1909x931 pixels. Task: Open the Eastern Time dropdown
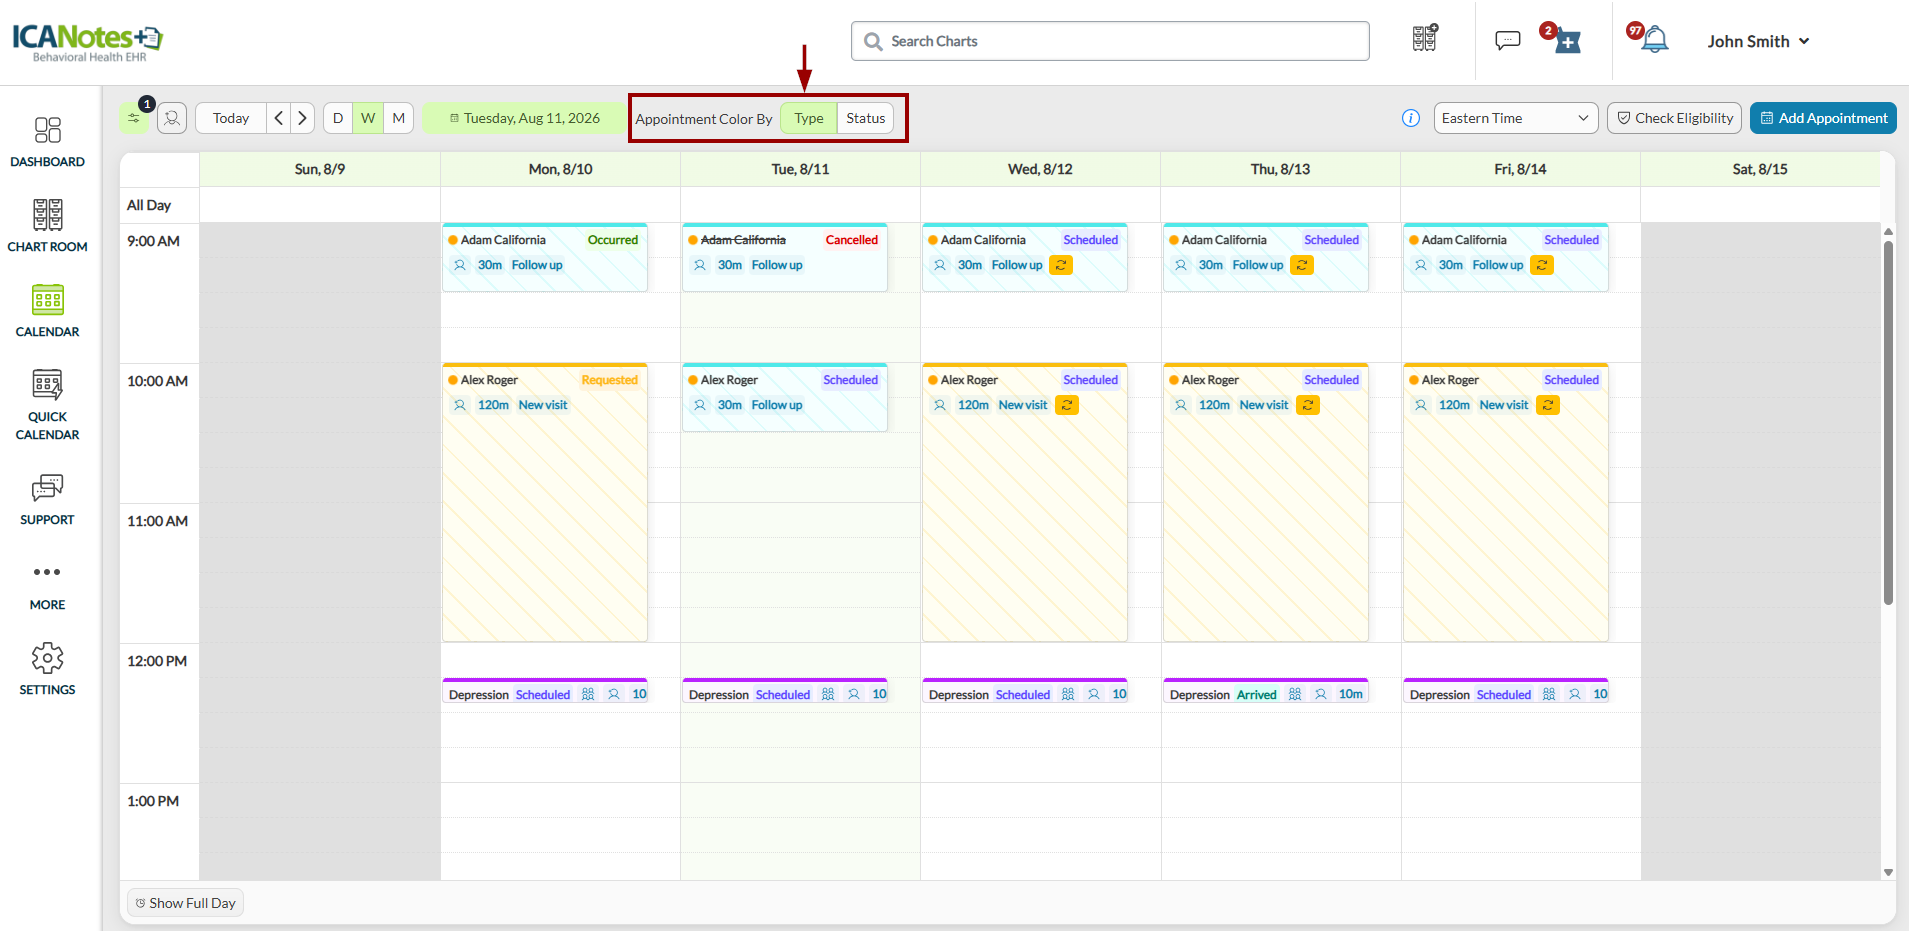coord(1516,118)
